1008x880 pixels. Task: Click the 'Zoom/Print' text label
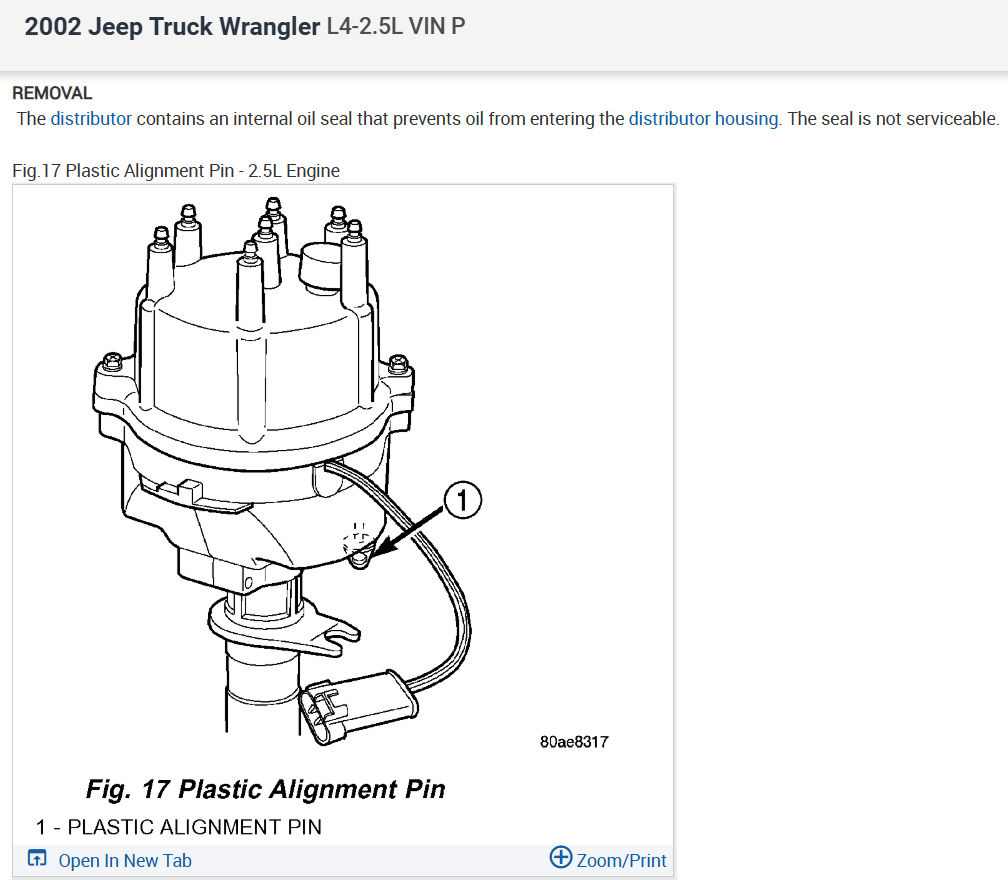tap(621, 861)
